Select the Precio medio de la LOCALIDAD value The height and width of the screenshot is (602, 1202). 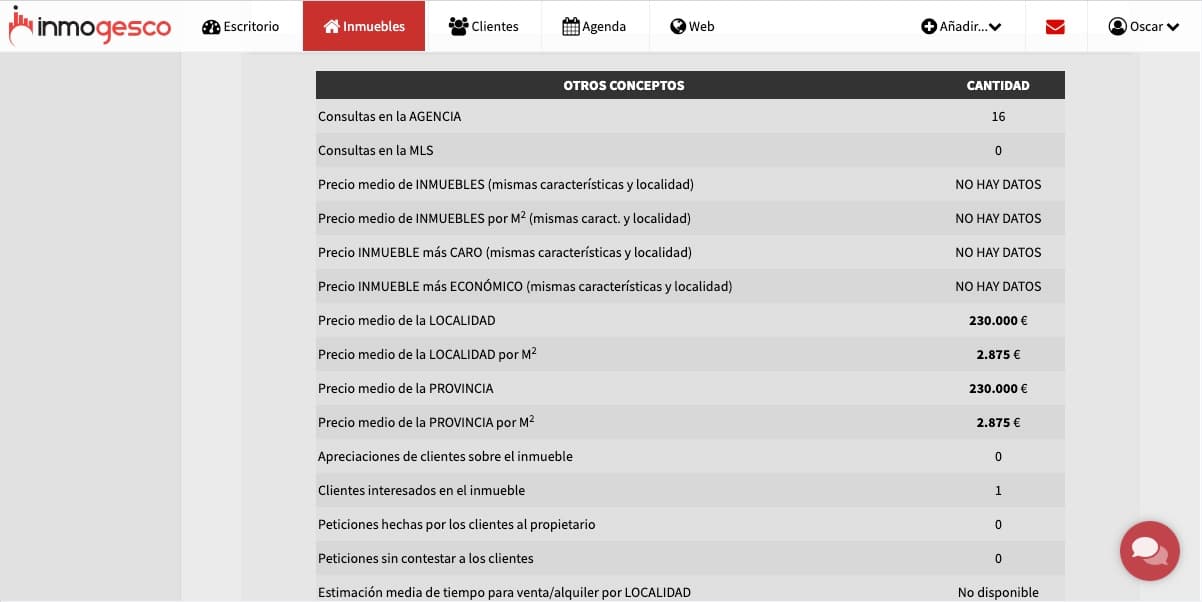[x=998, y=320]
